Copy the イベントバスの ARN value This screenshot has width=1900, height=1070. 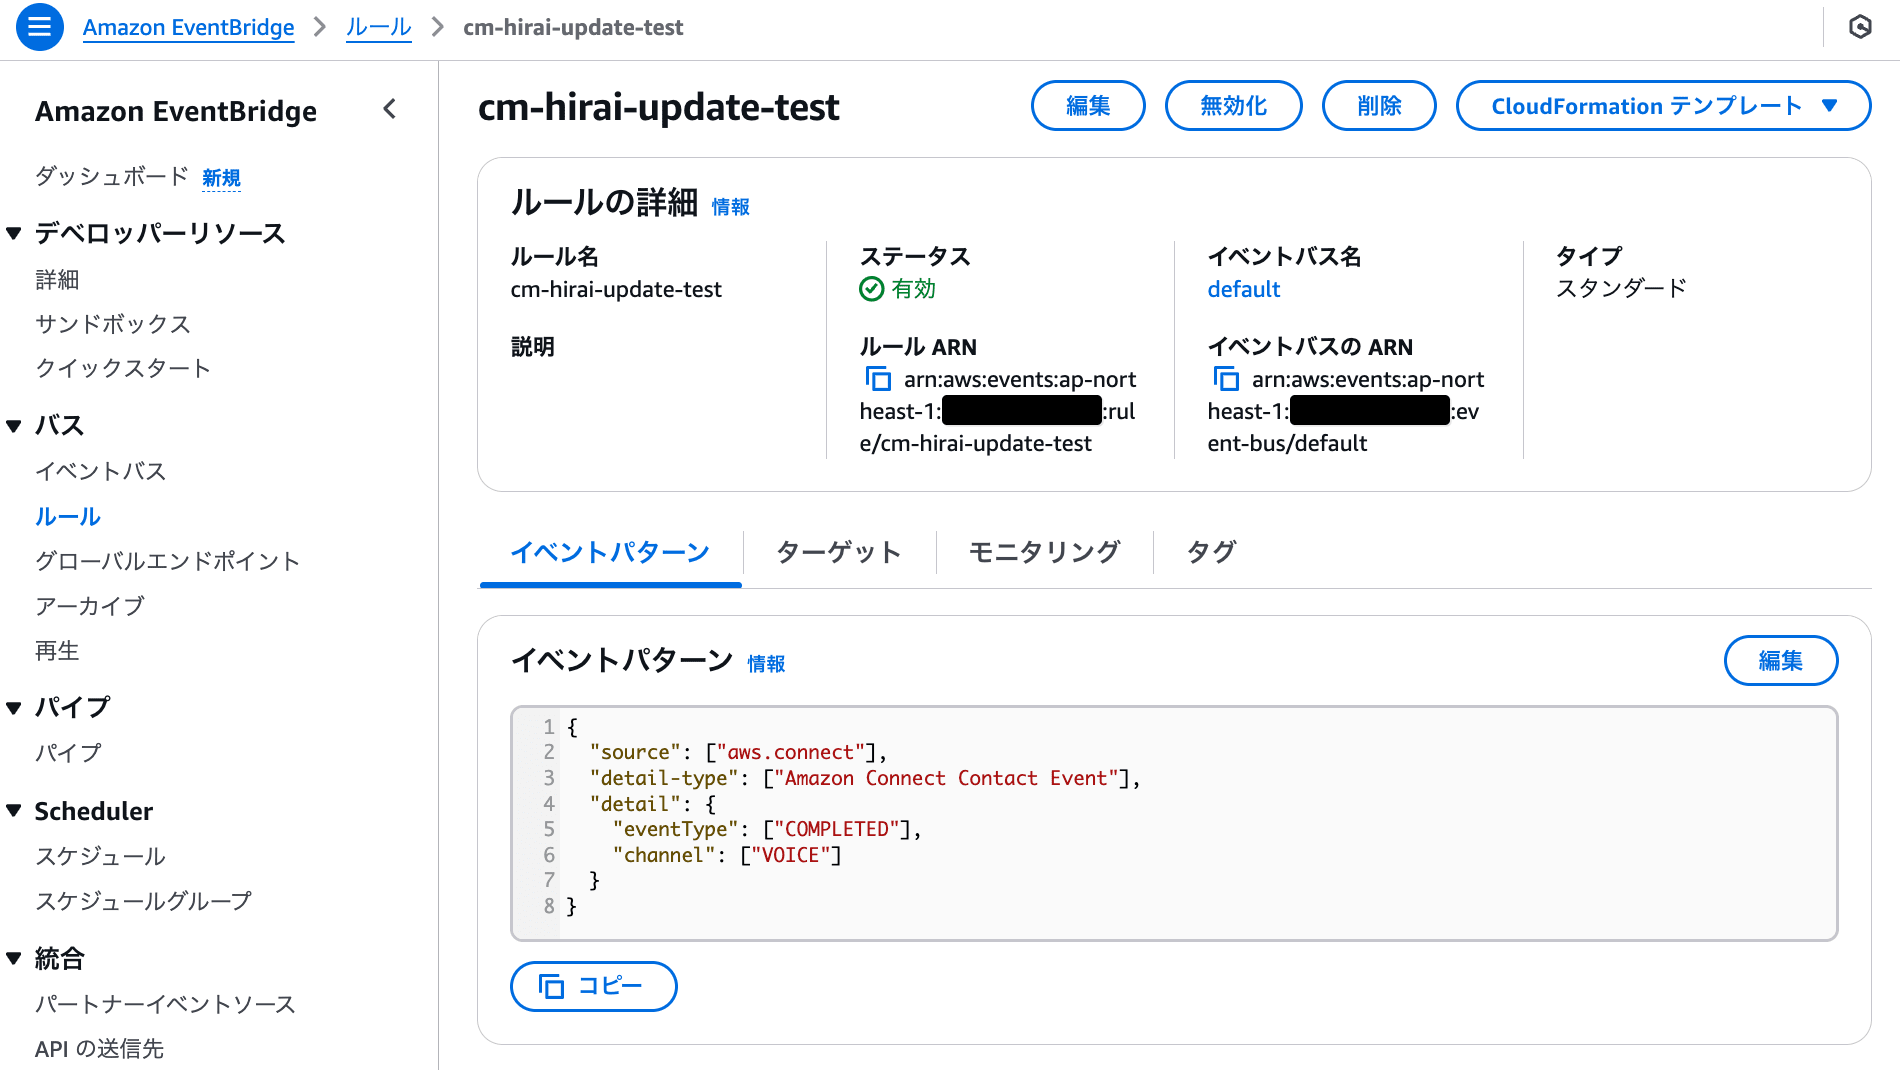(x=1226, y=379)
